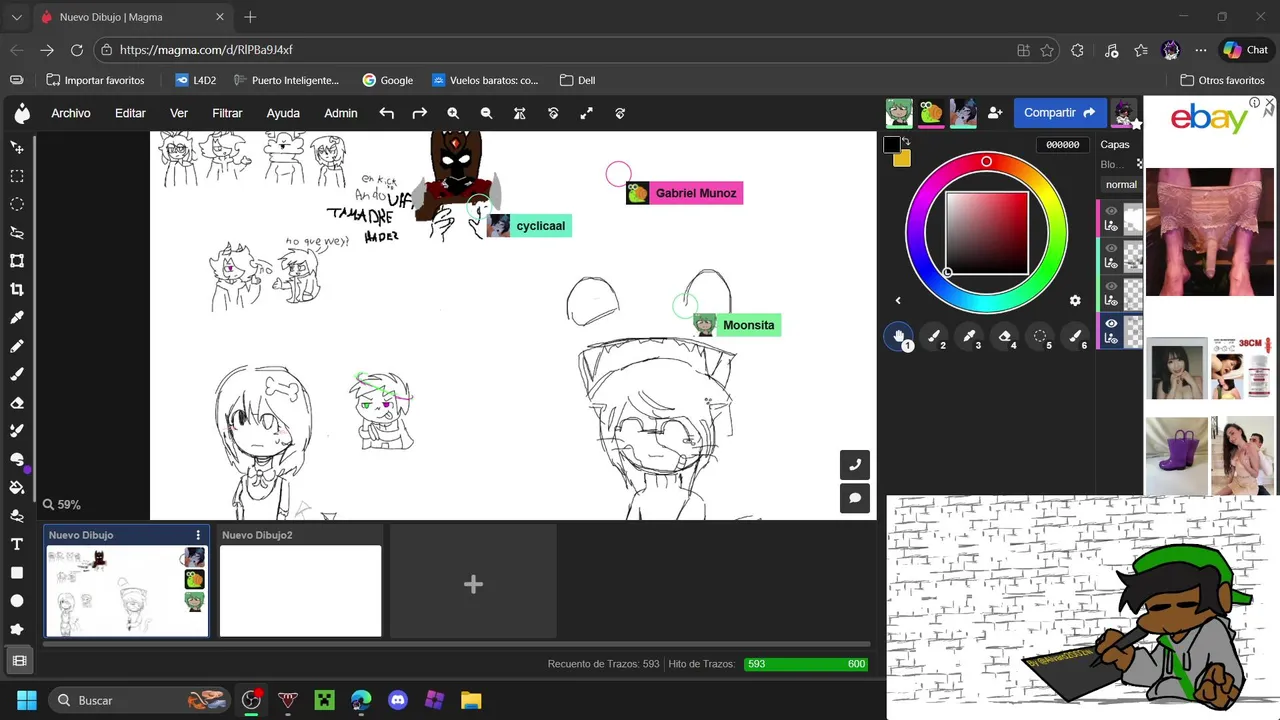Open the Admin menu
1280x720 pixels.
click(x=341, y=113)
